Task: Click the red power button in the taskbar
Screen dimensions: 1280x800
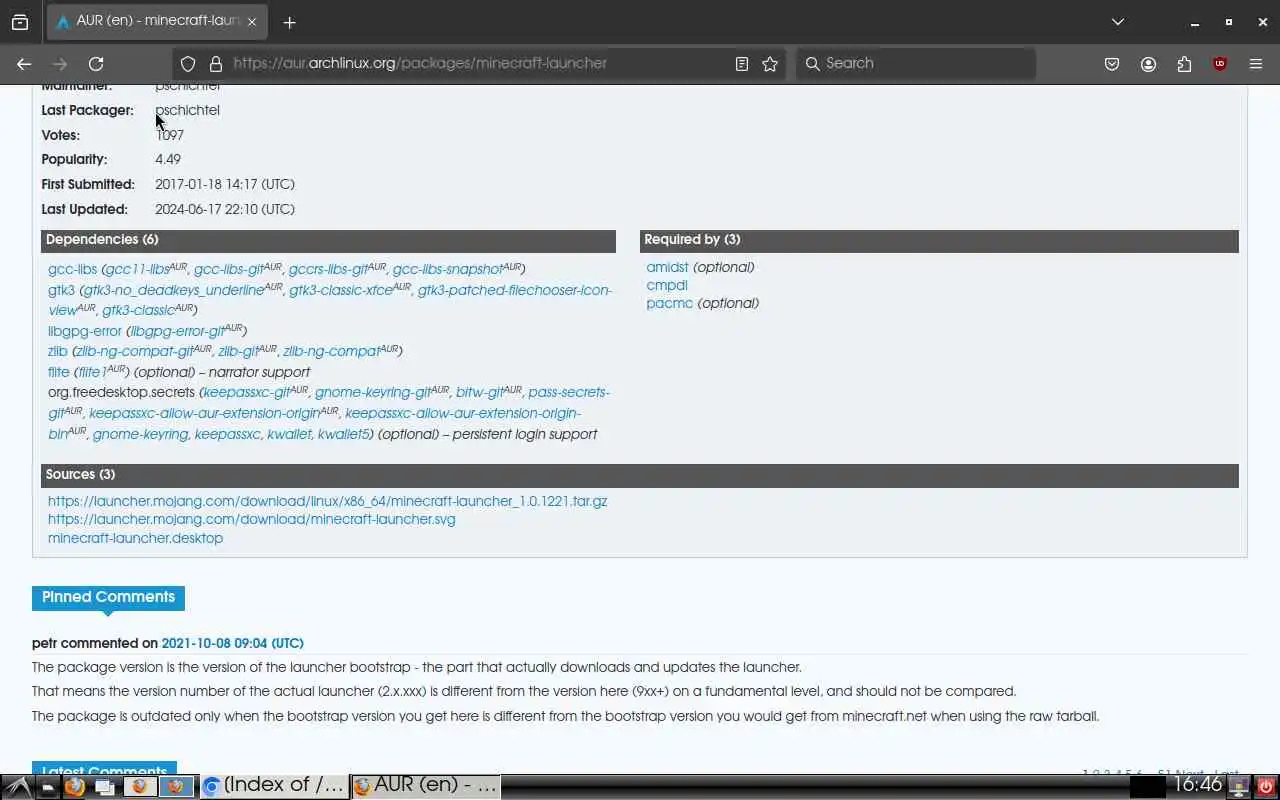Action: 1265,786
